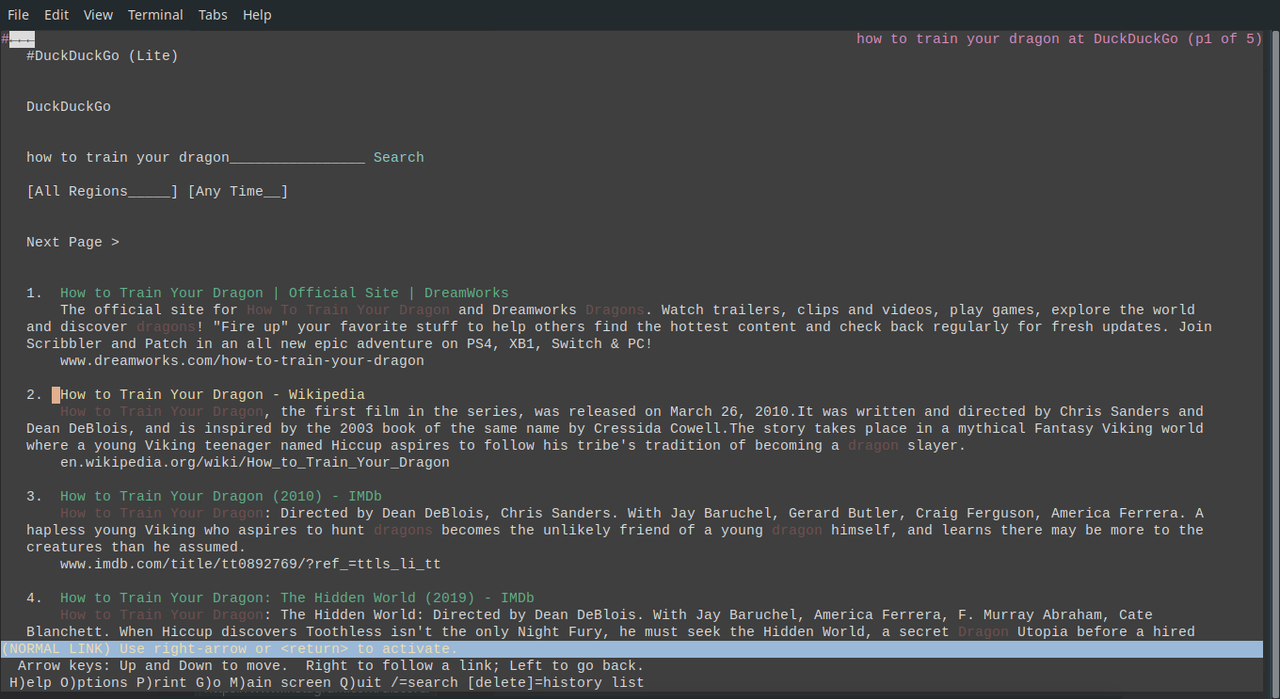Screen dimensions: 1280x699
Task: Open the DreamWorks Official Site result
Action: pyautogui.click(x=284, y=293)
